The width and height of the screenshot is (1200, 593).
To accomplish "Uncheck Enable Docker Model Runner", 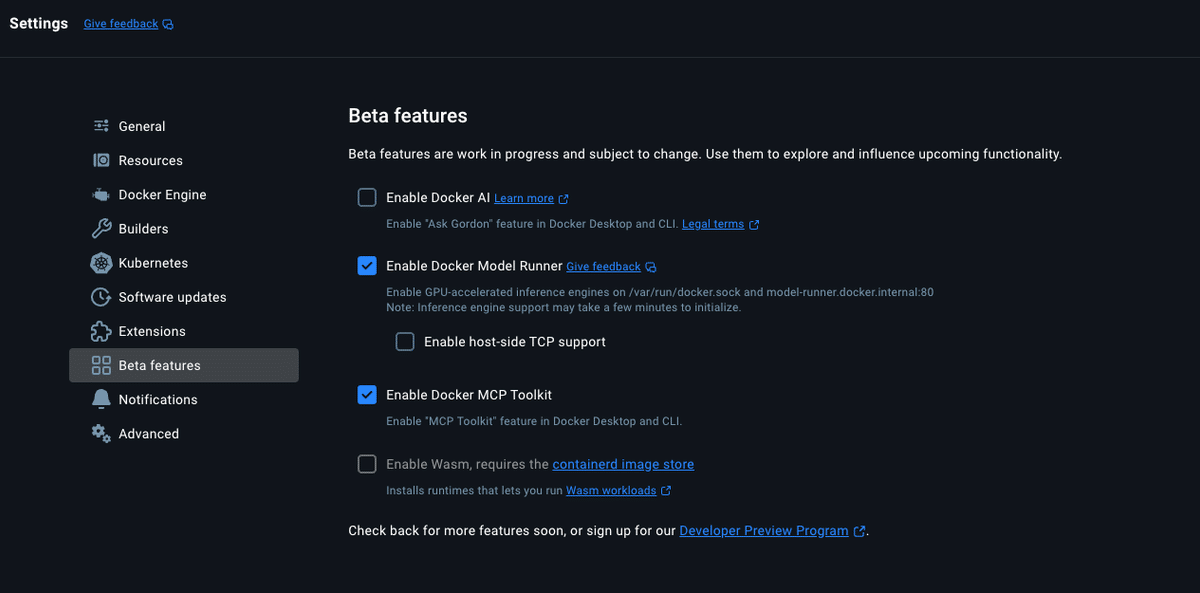I will click(367, 265).
